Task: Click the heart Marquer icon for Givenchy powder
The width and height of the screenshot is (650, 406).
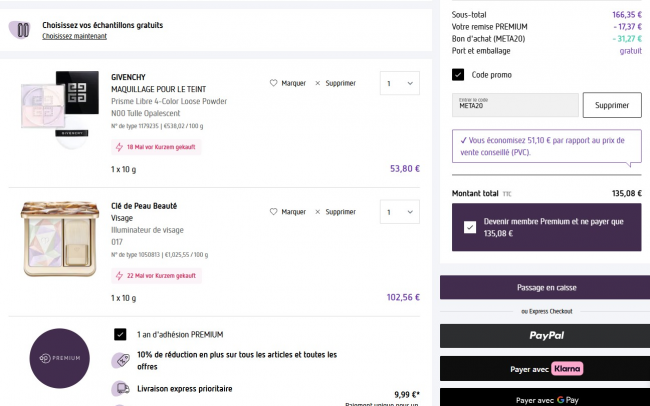Action: point(274,84)
